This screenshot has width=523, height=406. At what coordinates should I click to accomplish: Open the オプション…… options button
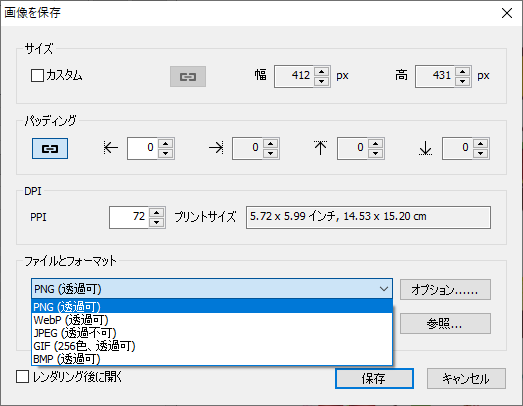[x=445, y=290]
